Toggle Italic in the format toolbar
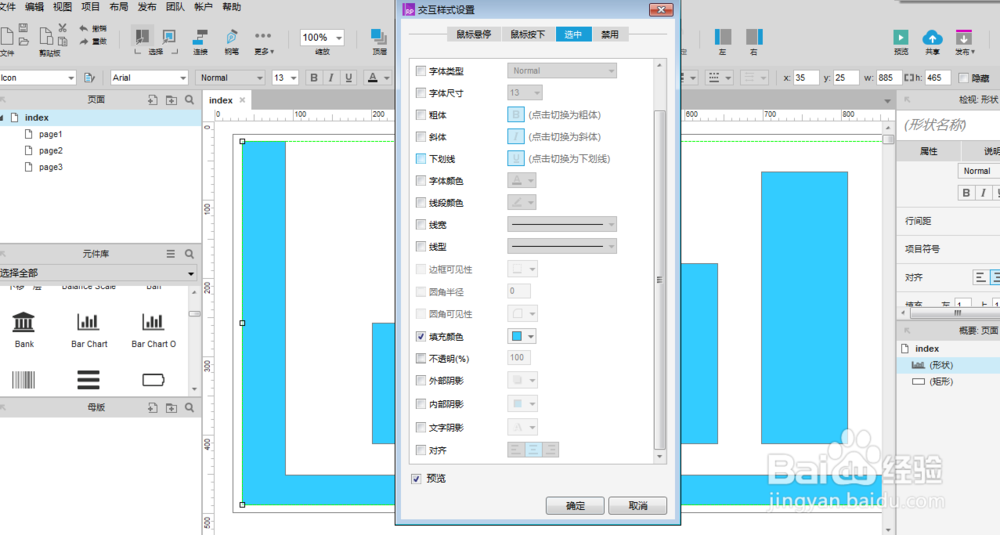Viewport: 1000px width, 535px height. pyautogui.click(x=330, y=78)
